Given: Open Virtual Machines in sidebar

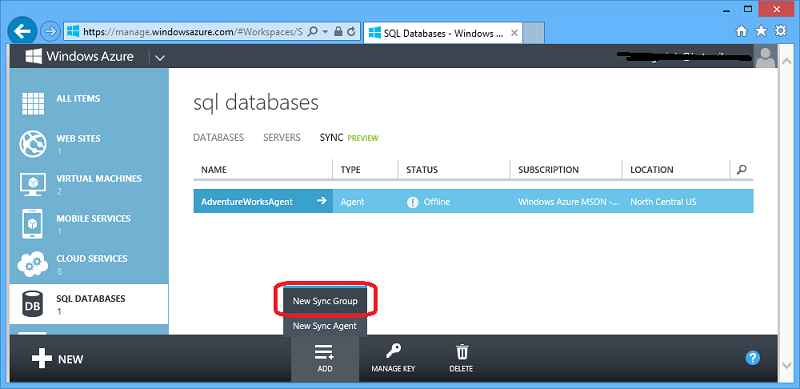Looking at the screenshot, I should [89, 184].
